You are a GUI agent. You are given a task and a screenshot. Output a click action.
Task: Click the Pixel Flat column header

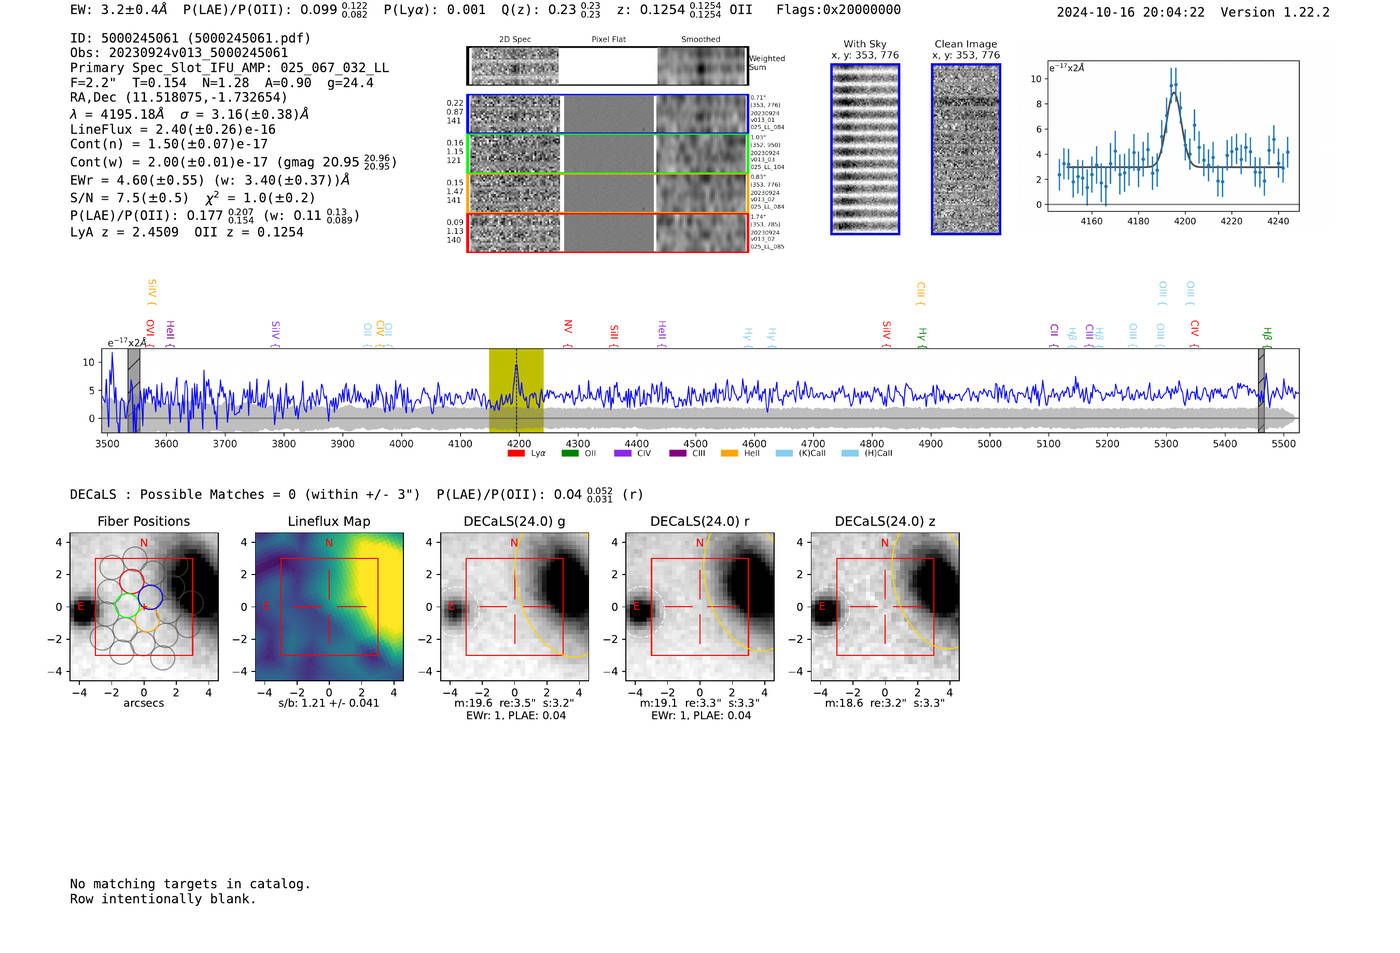point(608,40)
